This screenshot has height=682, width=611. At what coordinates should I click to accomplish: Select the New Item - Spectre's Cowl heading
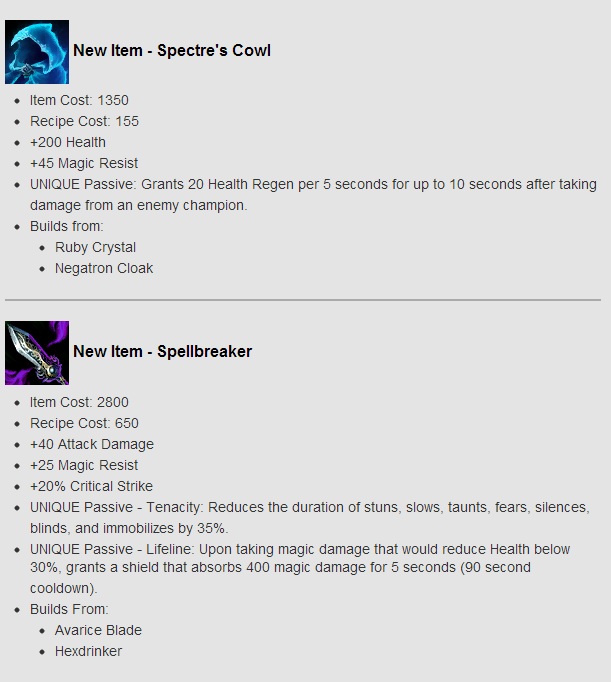tap(172, 50)
